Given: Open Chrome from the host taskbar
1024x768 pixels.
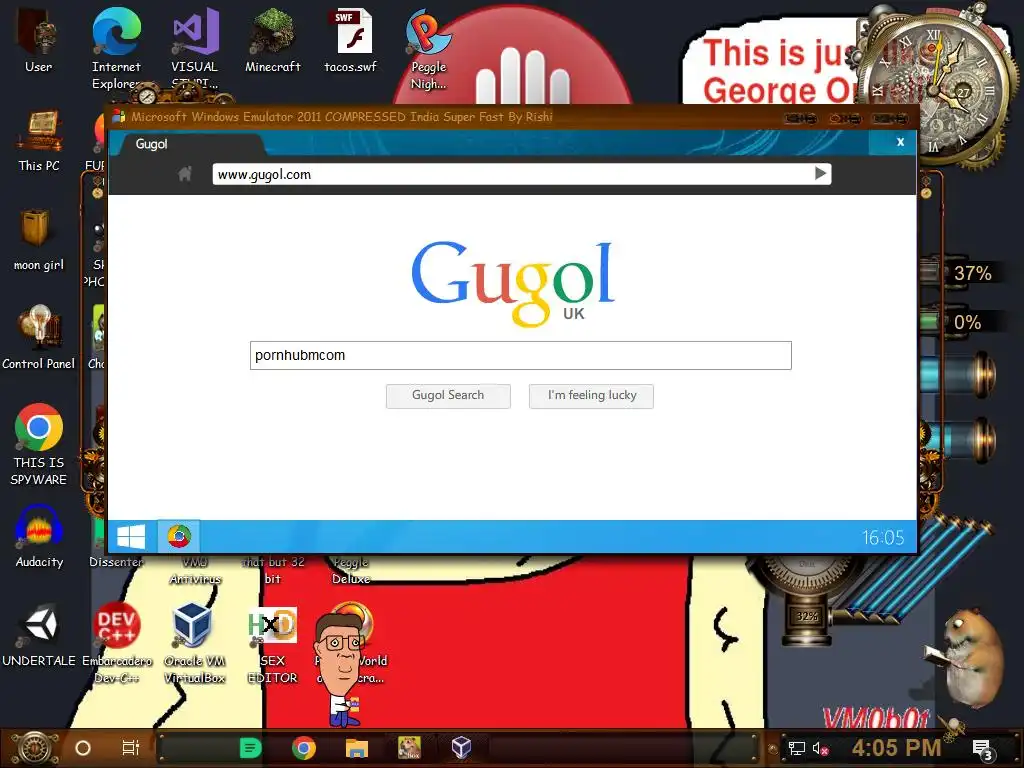Looking at the screenshot, I should click(x=304, y=748).
